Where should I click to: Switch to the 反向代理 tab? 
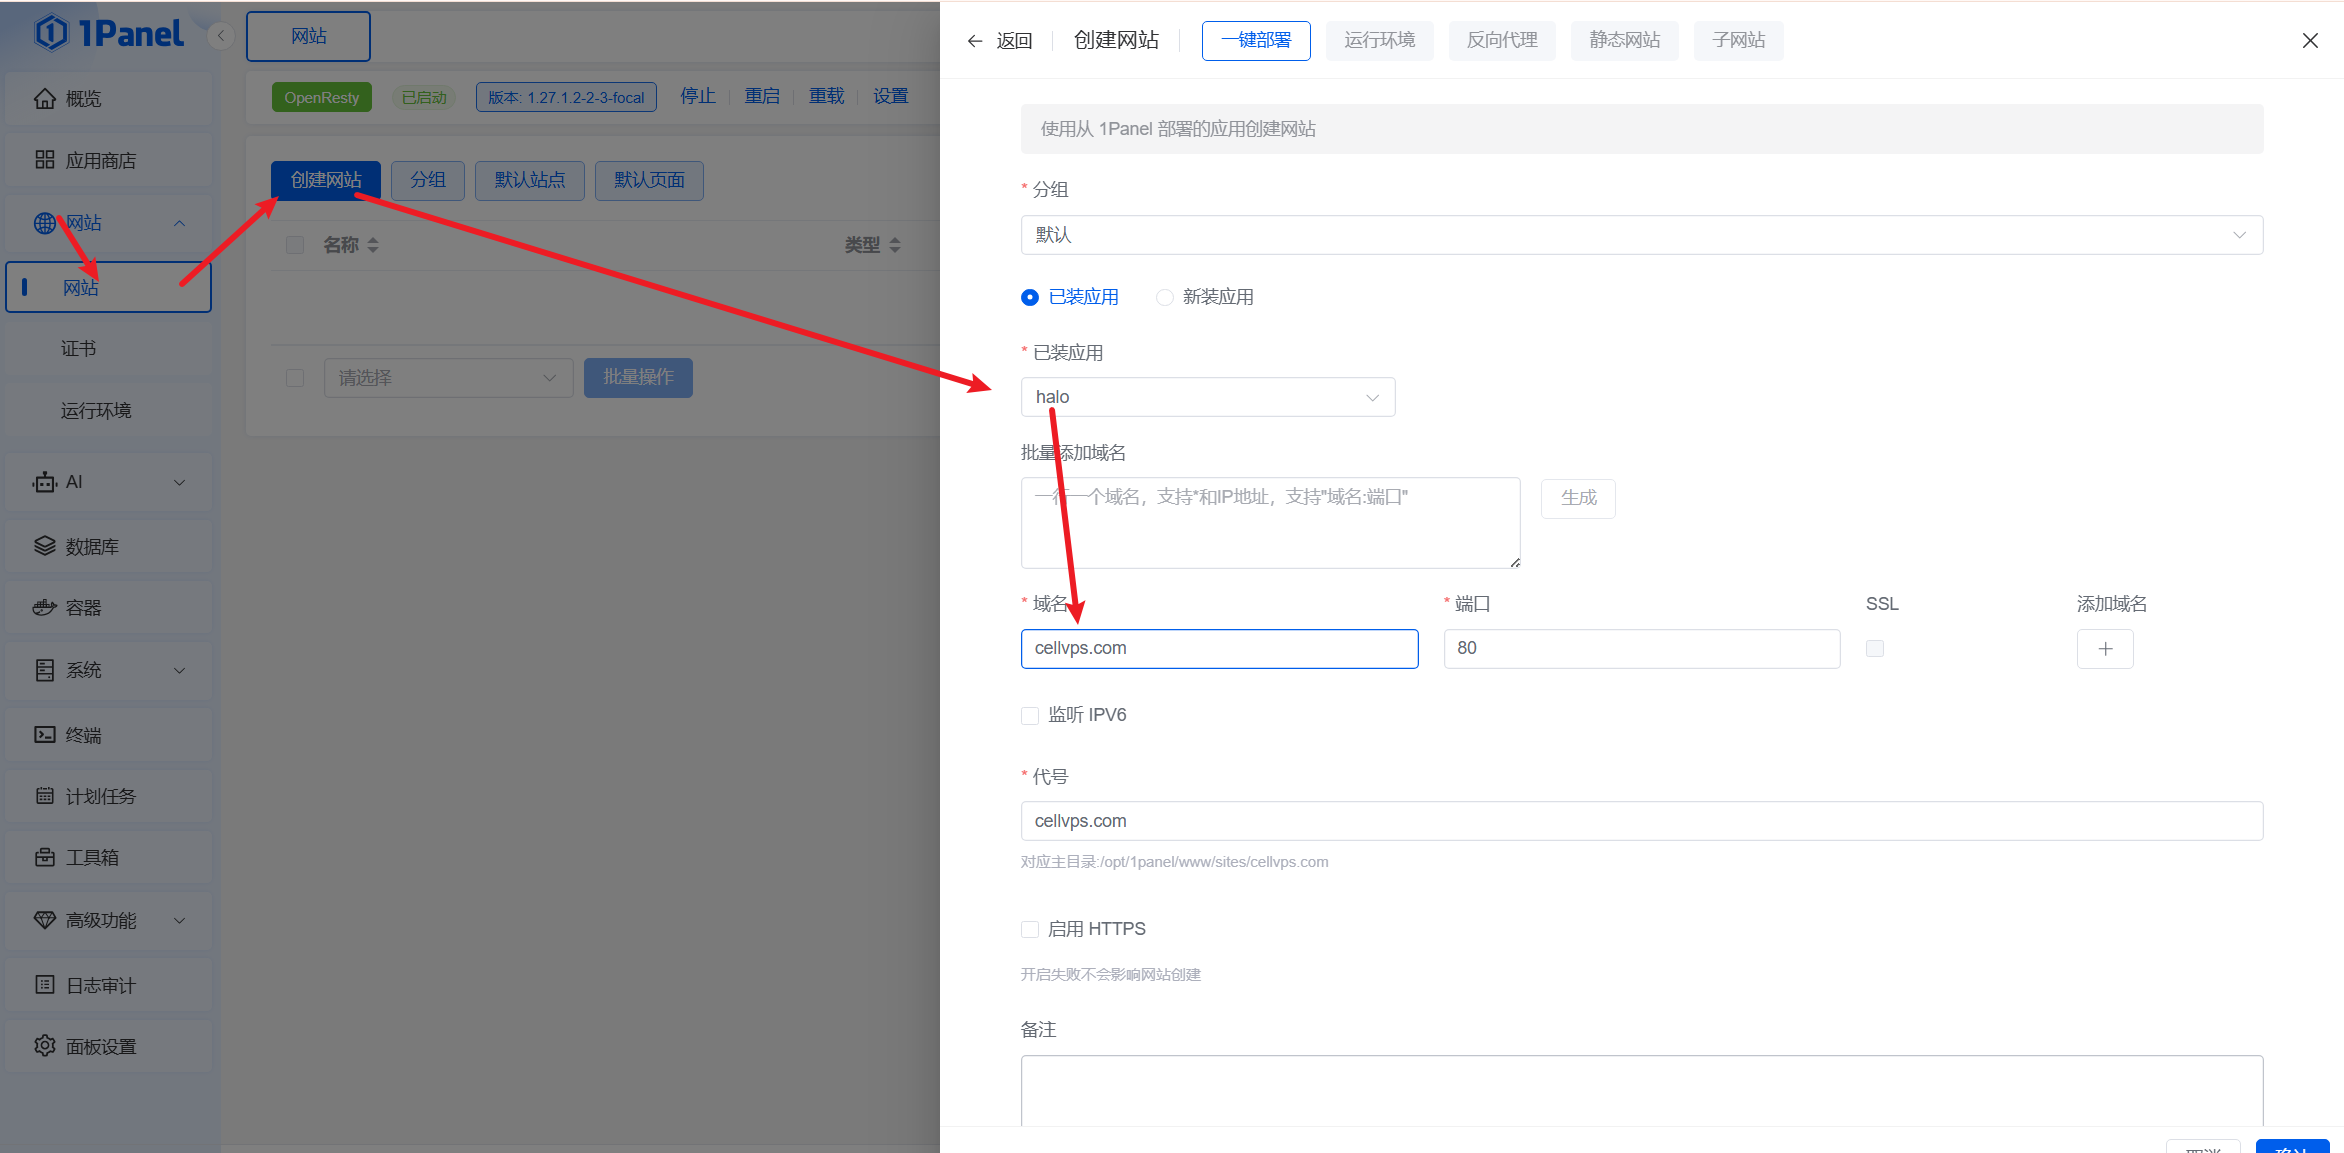pyautogui.click(x=1501, y=41)
